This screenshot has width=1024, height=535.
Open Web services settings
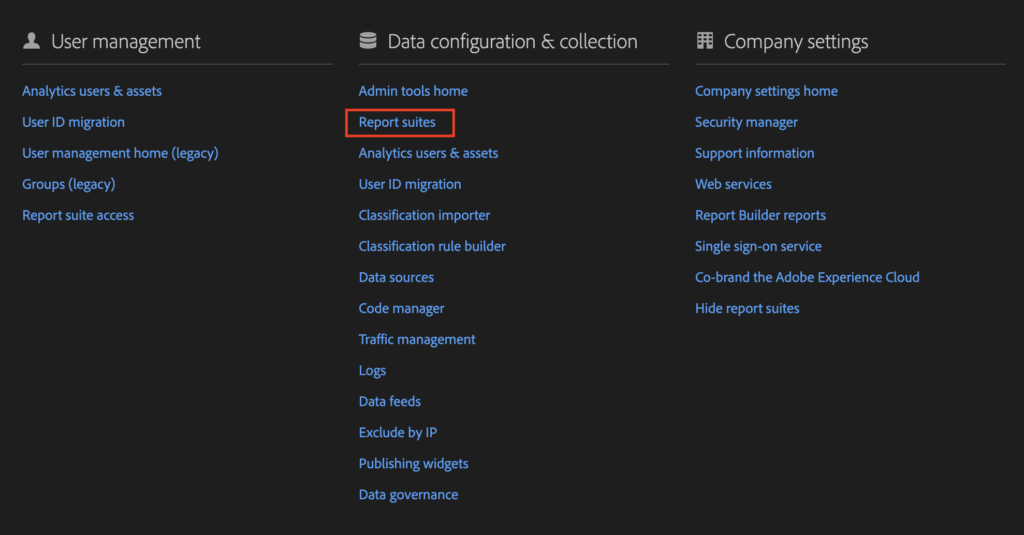733,184
